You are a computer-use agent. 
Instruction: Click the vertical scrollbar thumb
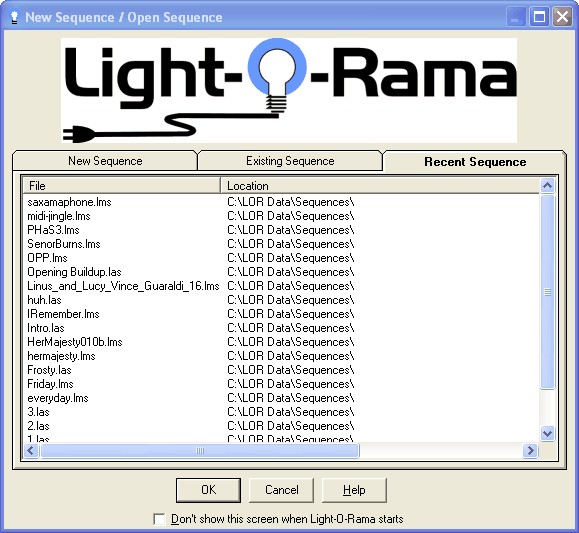pyautogui.click(x=547, y=292)
